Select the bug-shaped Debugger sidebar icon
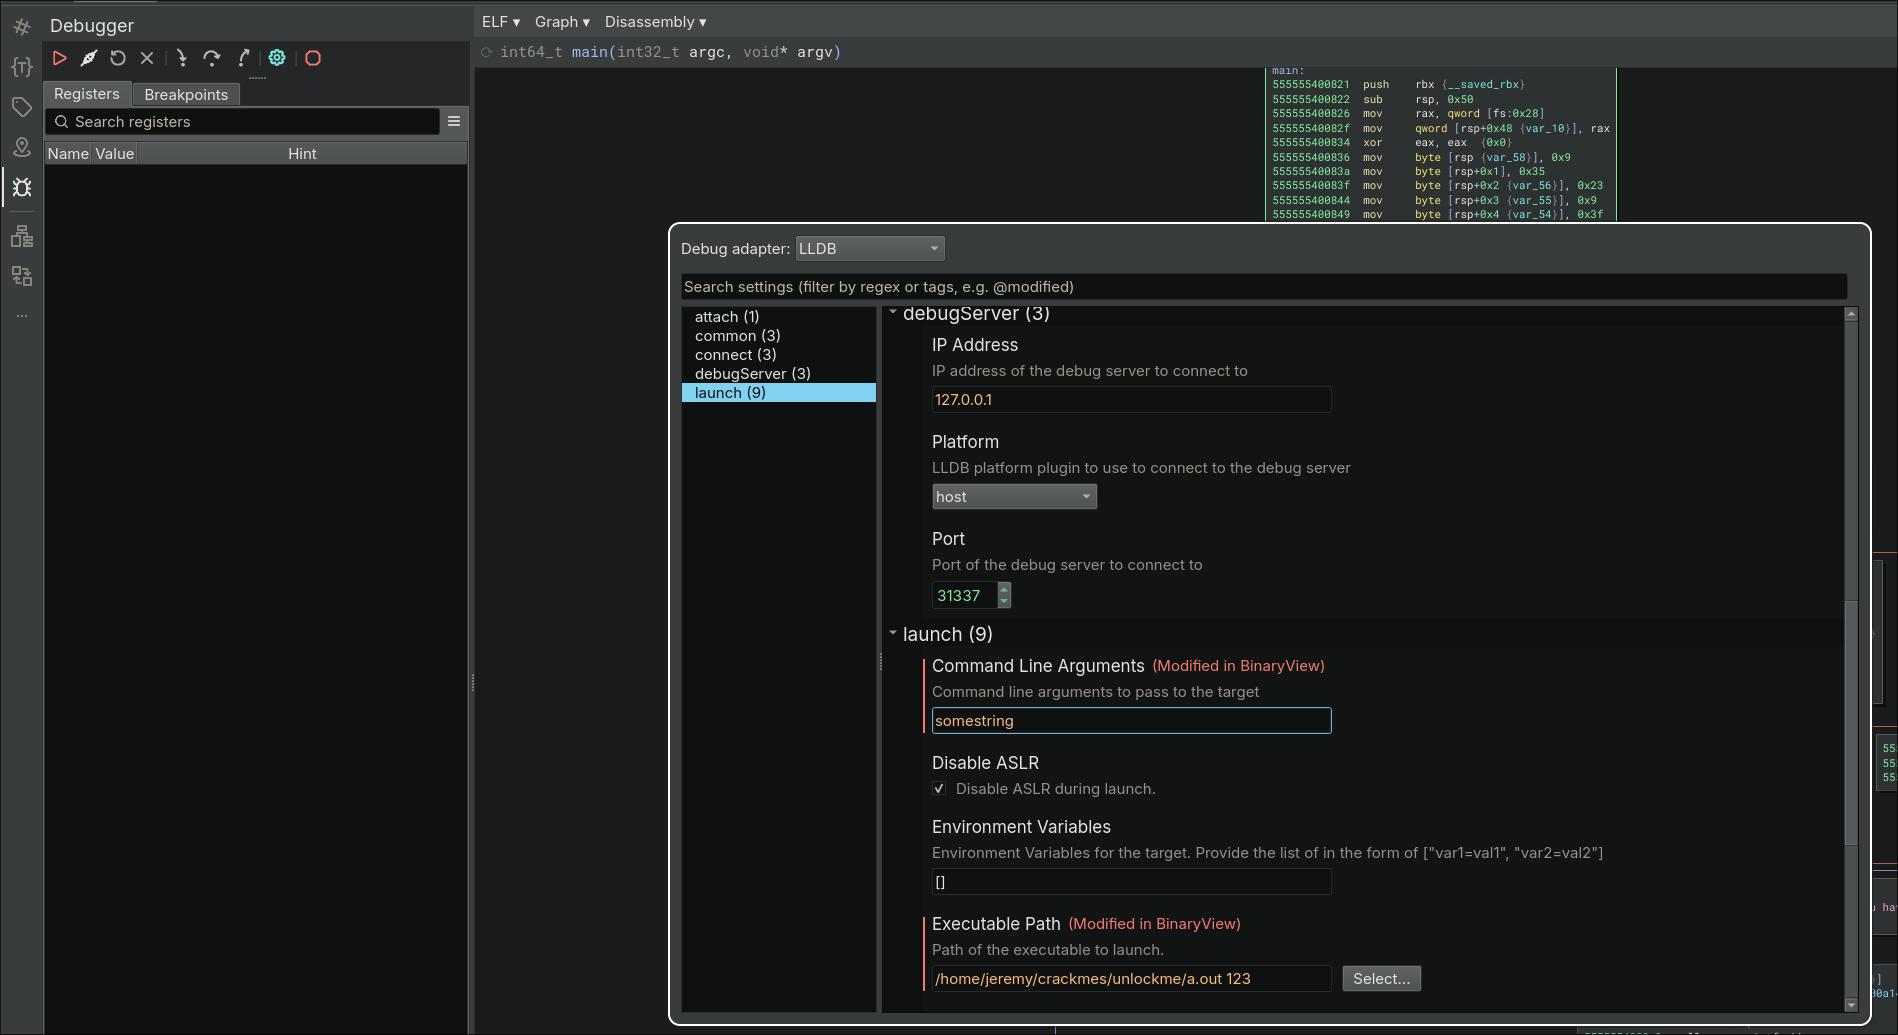This screenshot has width=1898, height=1035. tap(22, 187)
